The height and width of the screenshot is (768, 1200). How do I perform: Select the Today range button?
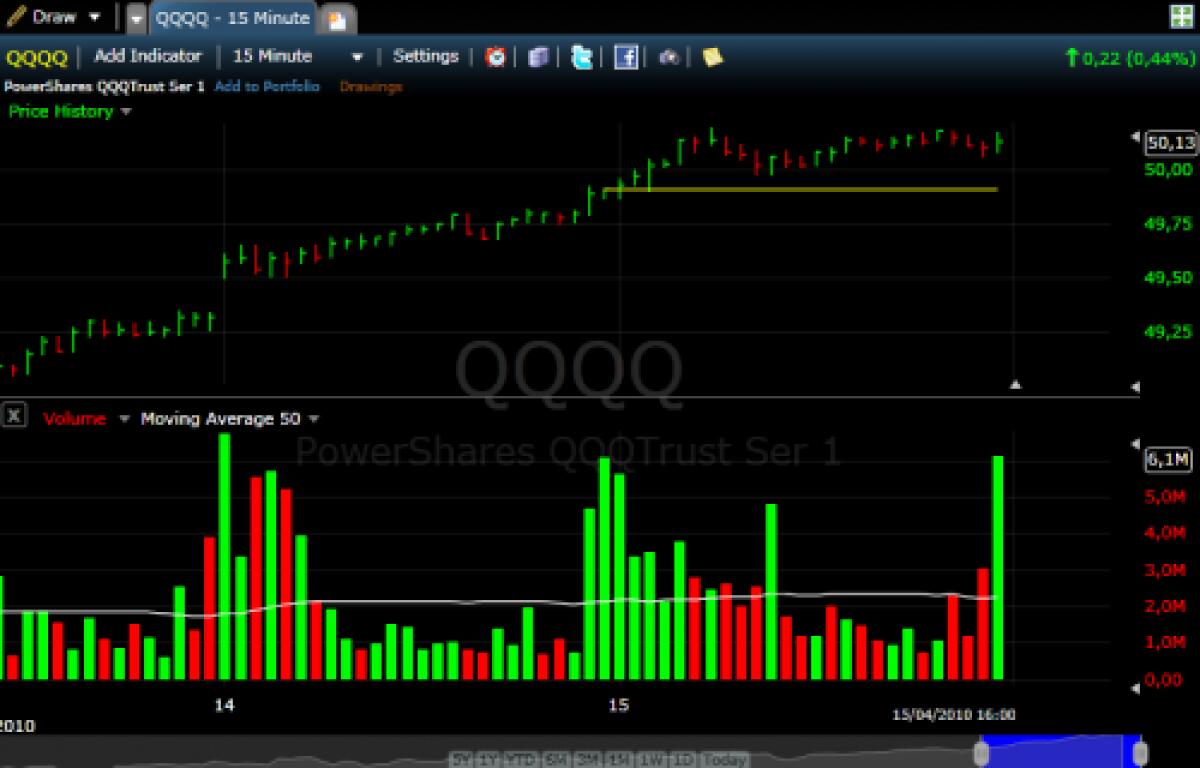pyautogui.click(x=726, y=759)
